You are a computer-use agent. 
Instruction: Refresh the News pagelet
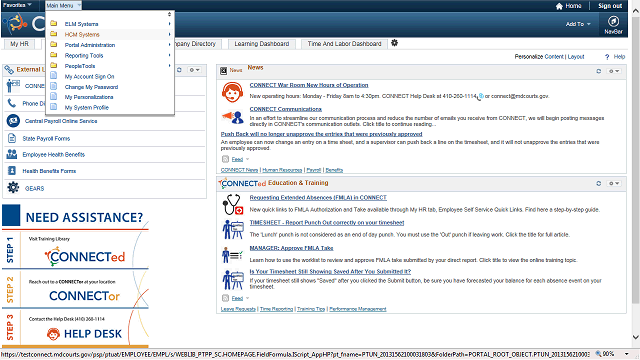coord(599,71)
